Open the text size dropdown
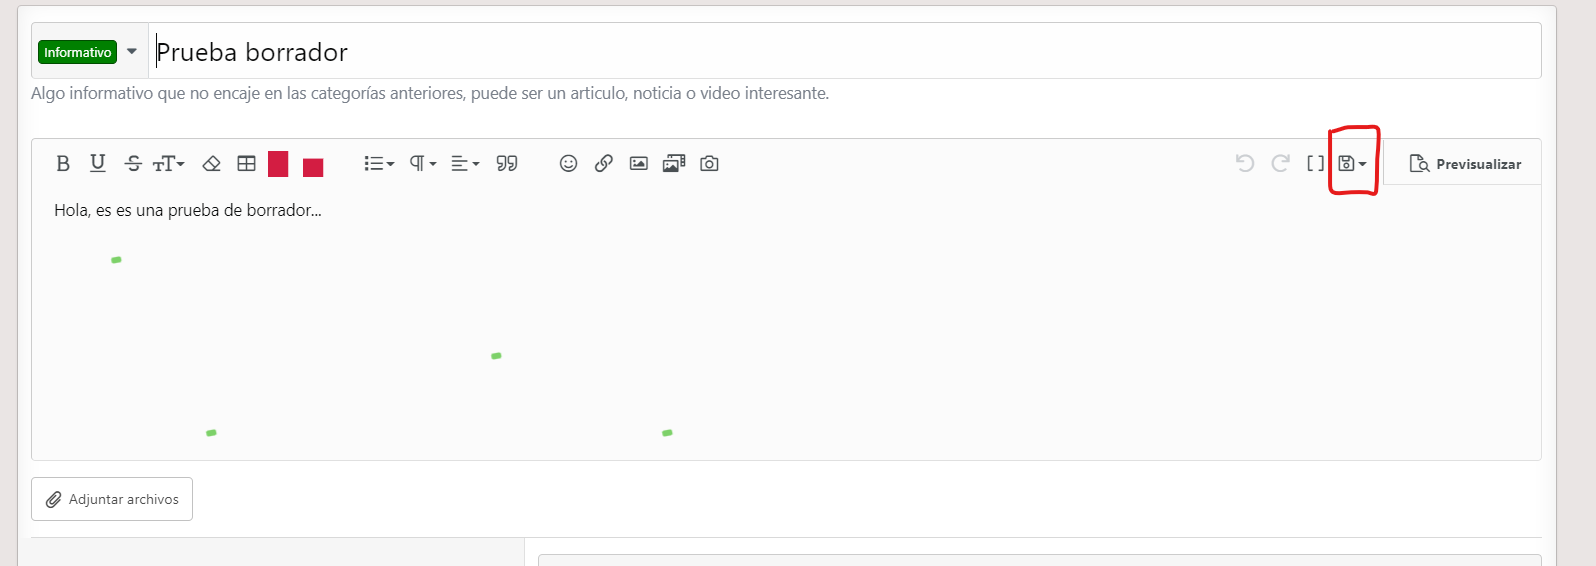Viewport: 1596px width, 566px height. point(168,164)
